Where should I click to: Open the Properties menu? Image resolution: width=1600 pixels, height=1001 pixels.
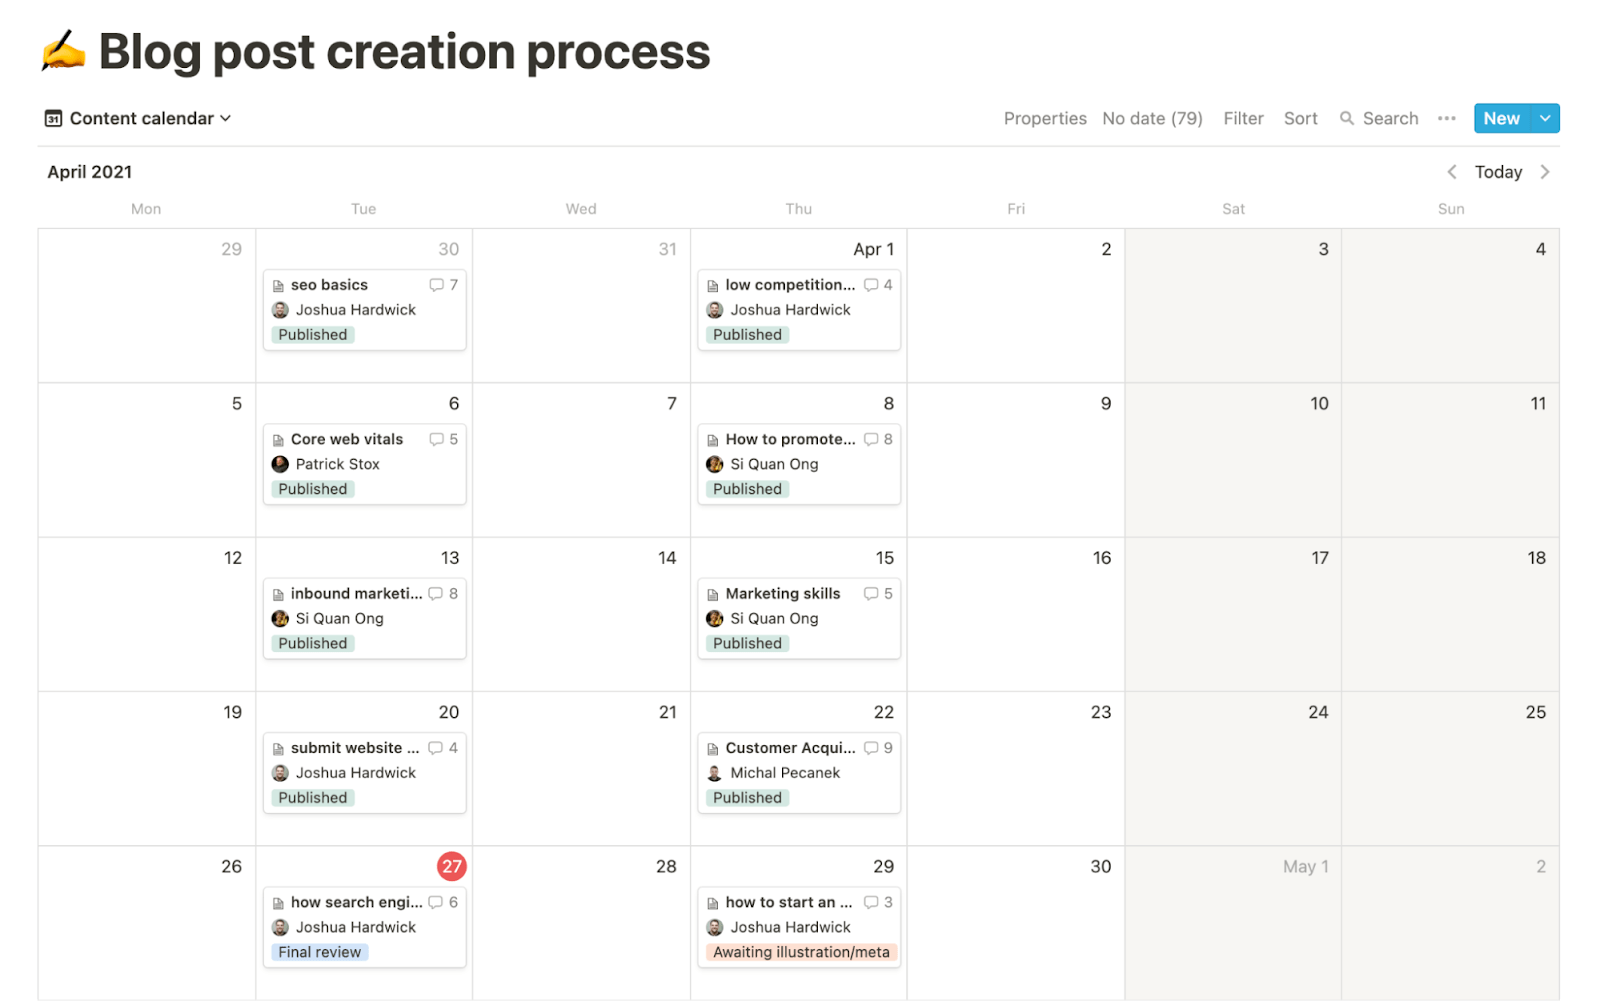(x=1044, y=118)
